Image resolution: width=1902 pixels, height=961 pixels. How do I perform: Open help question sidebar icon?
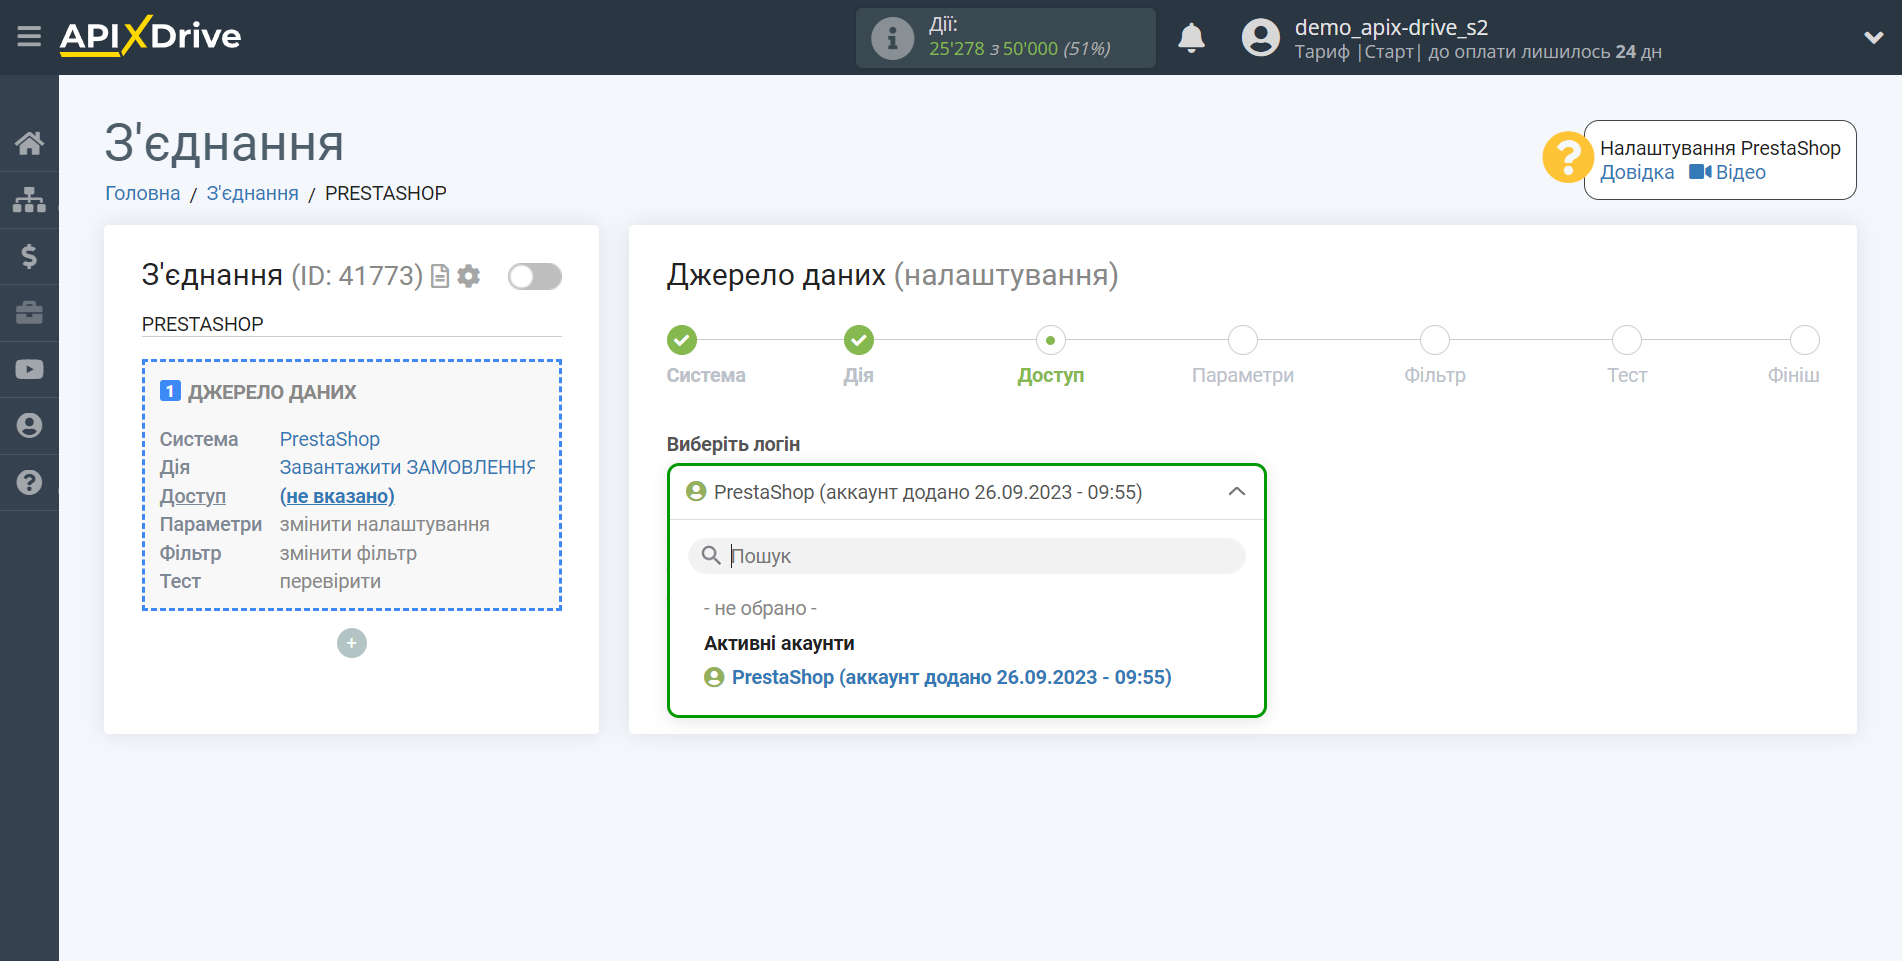tap(29, 482)
